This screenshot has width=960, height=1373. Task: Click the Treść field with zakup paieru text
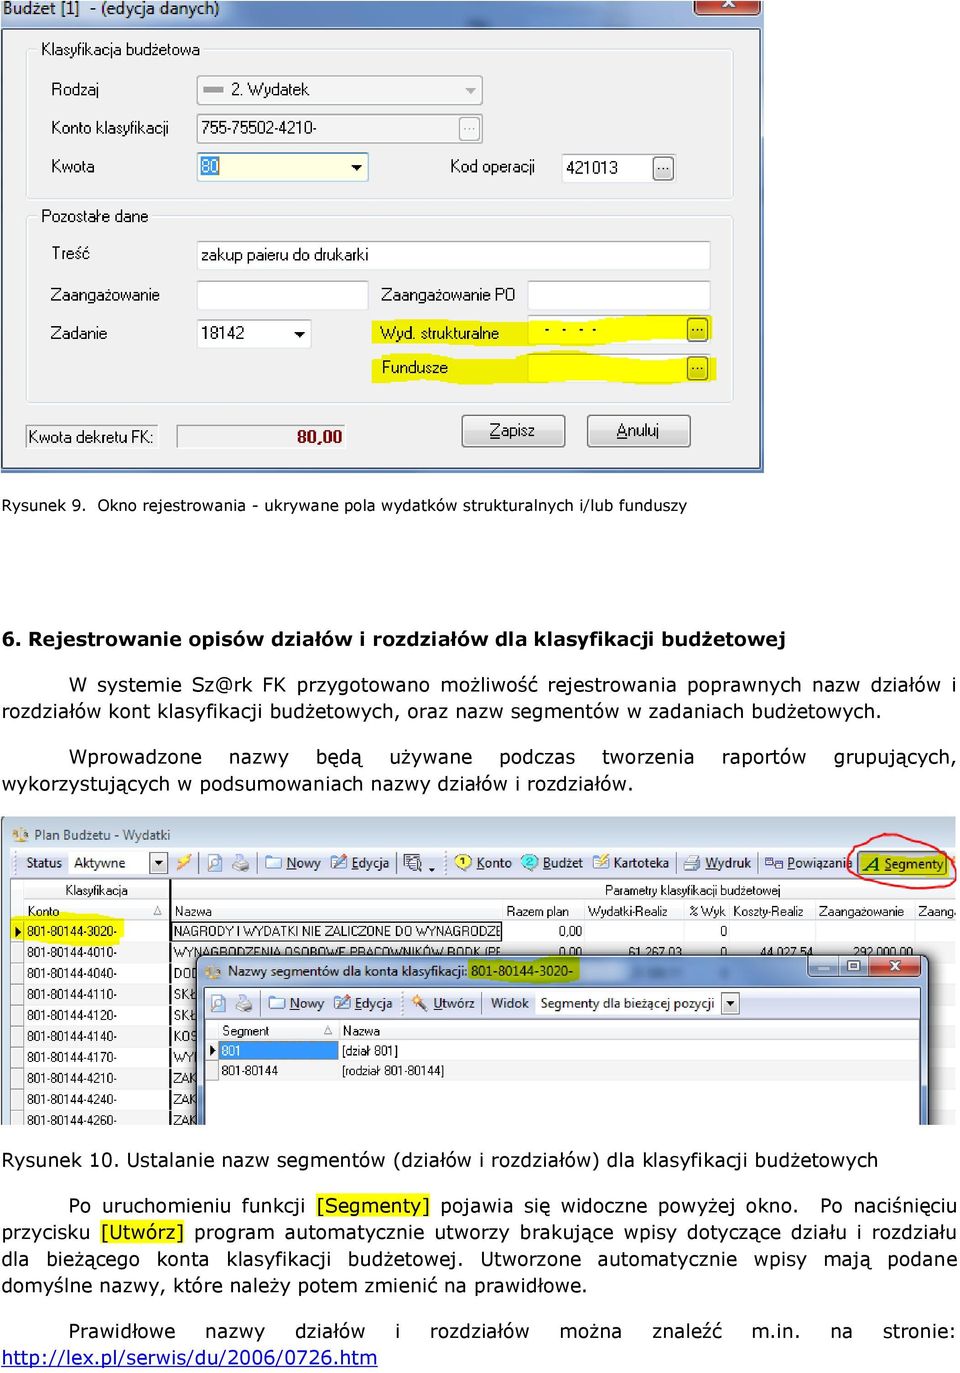(x=453, y=255)
